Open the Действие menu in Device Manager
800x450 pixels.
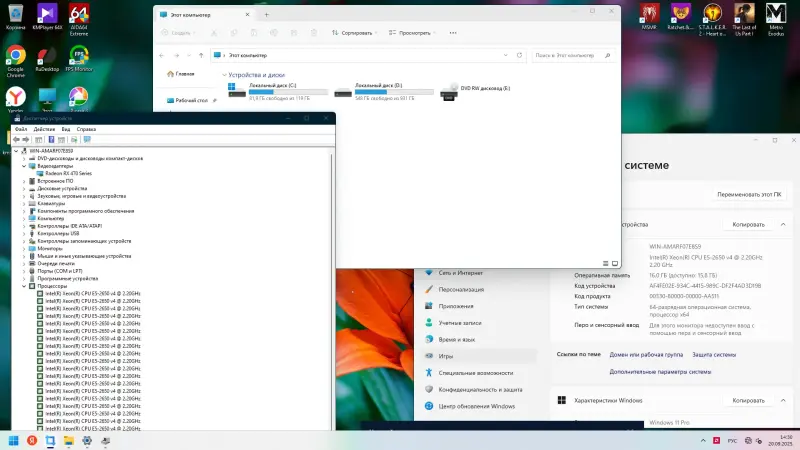[44, 129]
